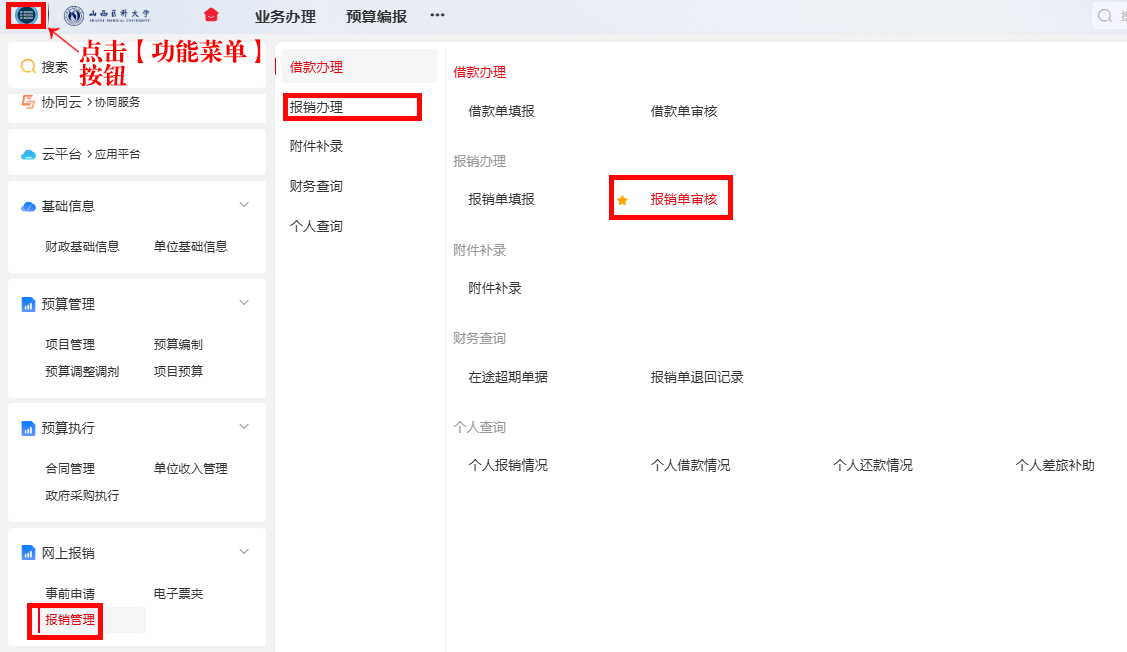Click the blue 云平台 cloud icon
Image resolution: width=1127 pixels, height=652 pixels.
click(x=29, y=154)
